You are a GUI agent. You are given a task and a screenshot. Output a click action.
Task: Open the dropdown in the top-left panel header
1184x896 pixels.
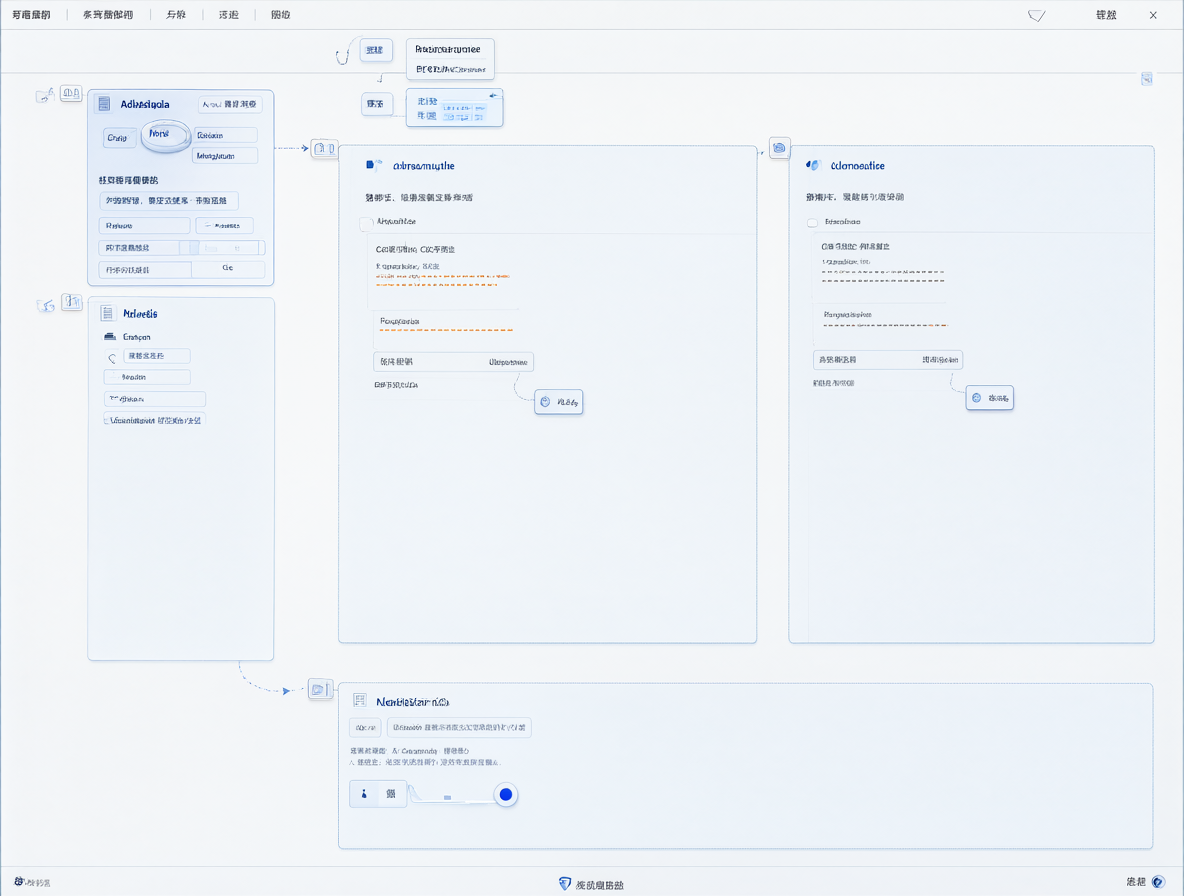click(230, 104)
